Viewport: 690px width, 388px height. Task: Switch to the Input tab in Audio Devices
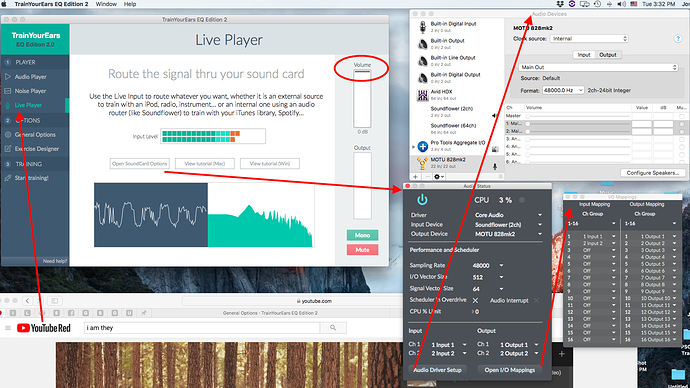click(x=584, y=55)
